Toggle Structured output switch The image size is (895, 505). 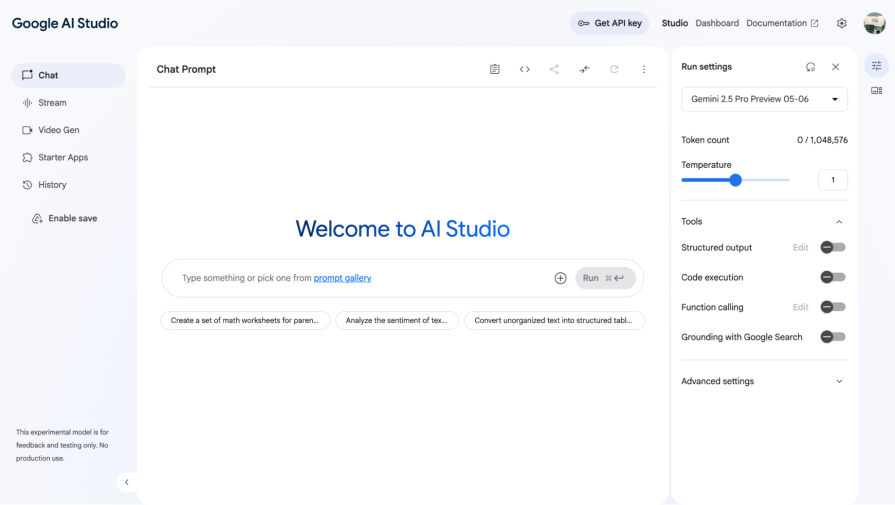coord(833,248)
